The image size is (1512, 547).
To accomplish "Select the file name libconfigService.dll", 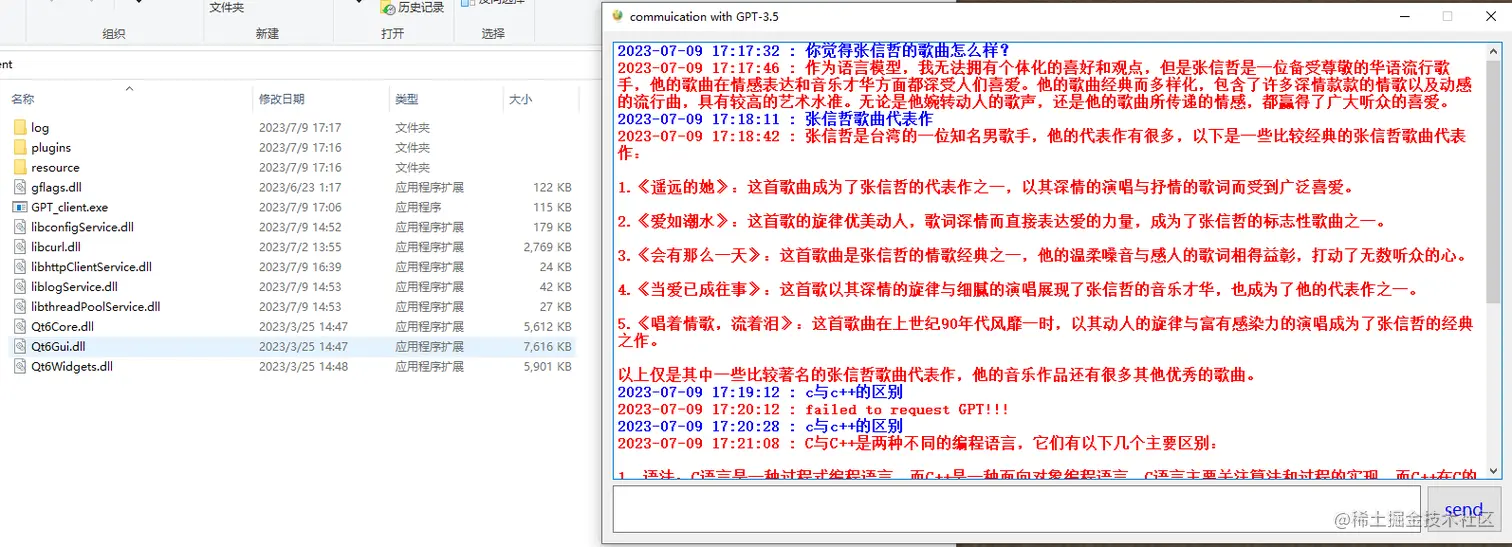I will point(82,227).
